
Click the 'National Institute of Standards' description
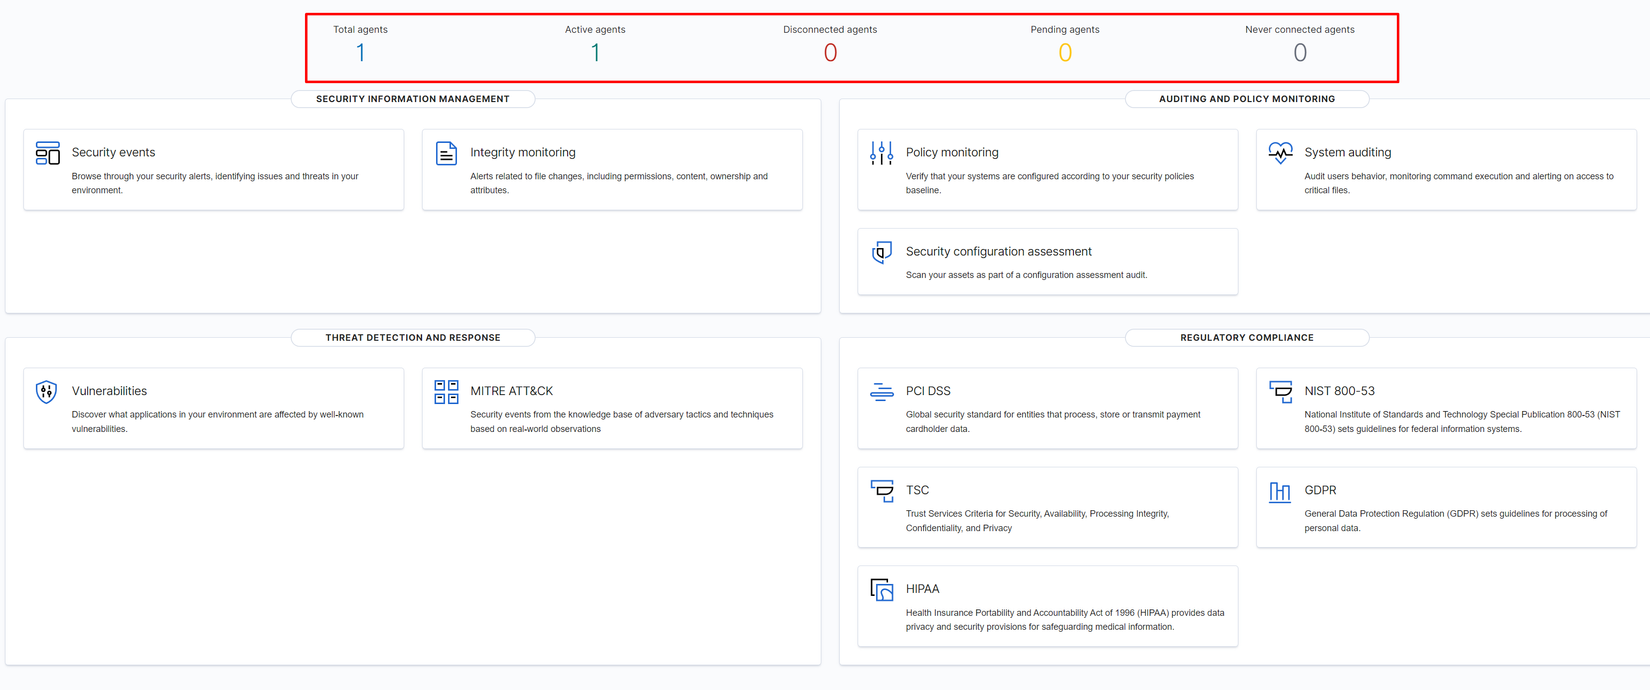pos(1462,422)
